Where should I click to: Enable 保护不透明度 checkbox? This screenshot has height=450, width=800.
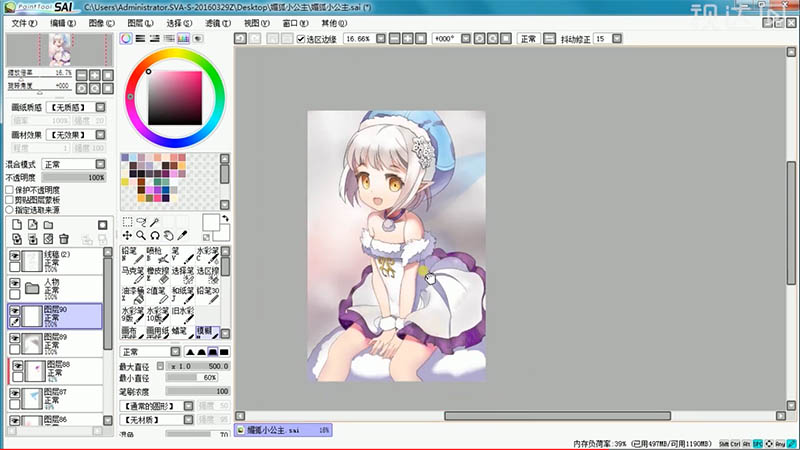(x=9, y=190)
